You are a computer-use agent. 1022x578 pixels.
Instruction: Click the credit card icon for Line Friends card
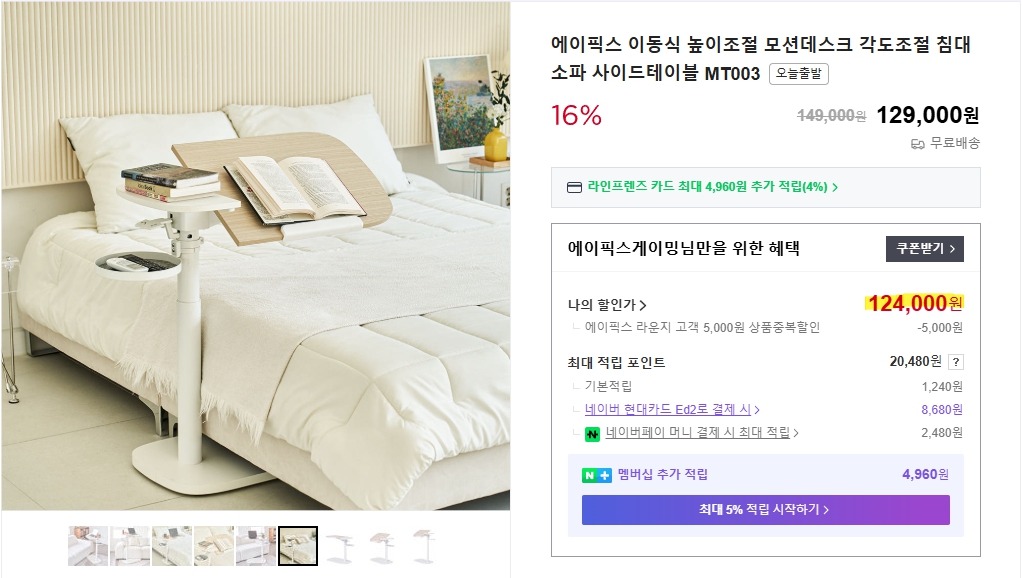574,187
